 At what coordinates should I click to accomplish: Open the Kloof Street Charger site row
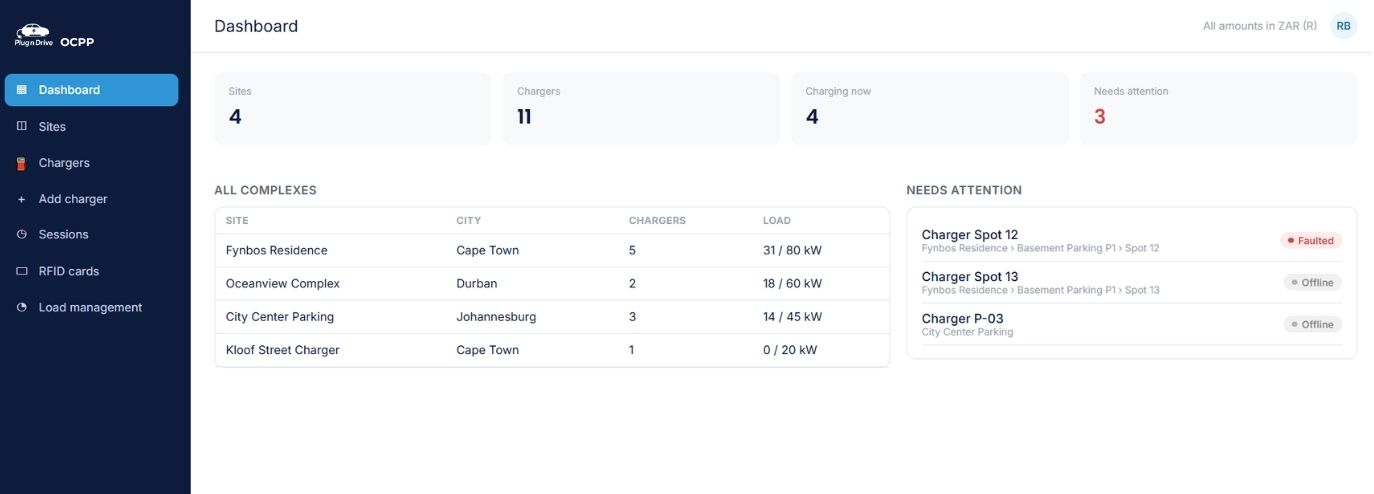(552, 350)
